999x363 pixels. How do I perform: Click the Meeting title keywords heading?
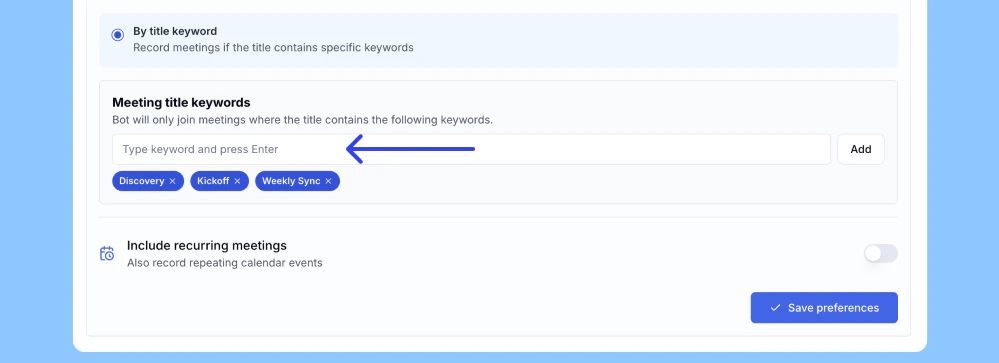click(181, 102)
